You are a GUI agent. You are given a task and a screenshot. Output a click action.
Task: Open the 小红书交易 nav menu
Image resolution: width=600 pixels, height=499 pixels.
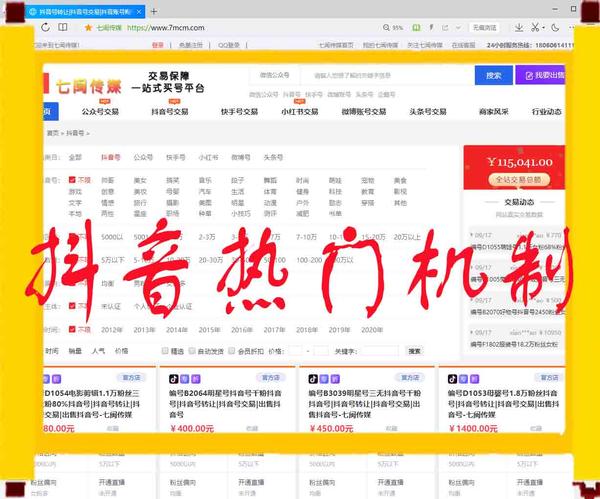click(300, 111)
